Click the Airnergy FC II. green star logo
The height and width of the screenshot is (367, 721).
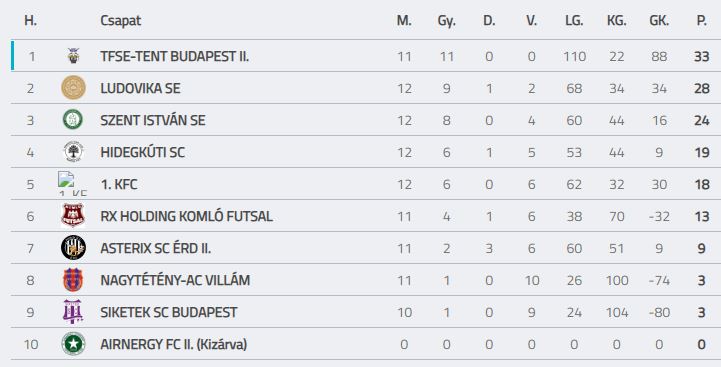pyautogui.click(x=73, y=344)
